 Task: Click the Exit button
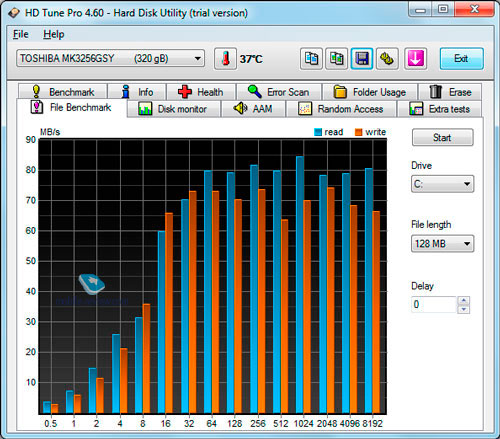pyautogui.click(x=461, y=59)
